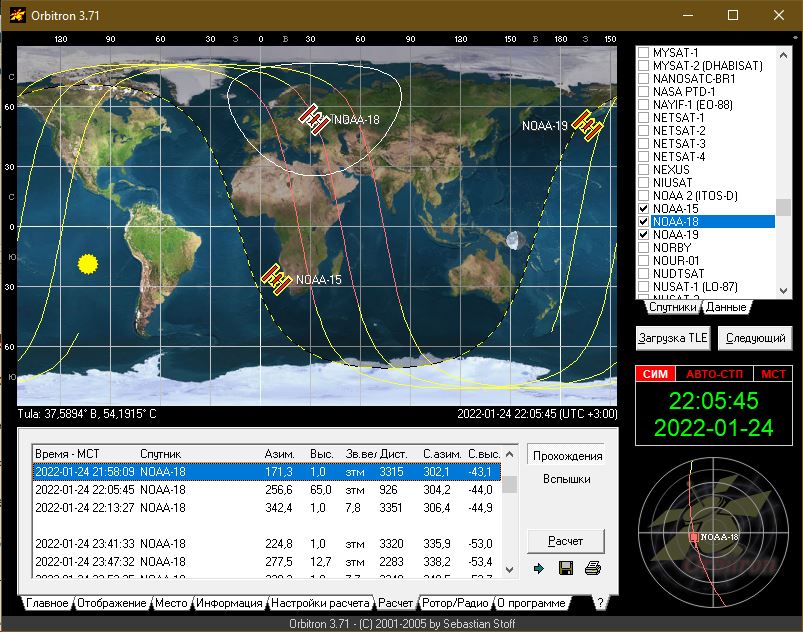
Task: Toggle the MYSAT-1 checkbox
Action: (x=644, y=53)
